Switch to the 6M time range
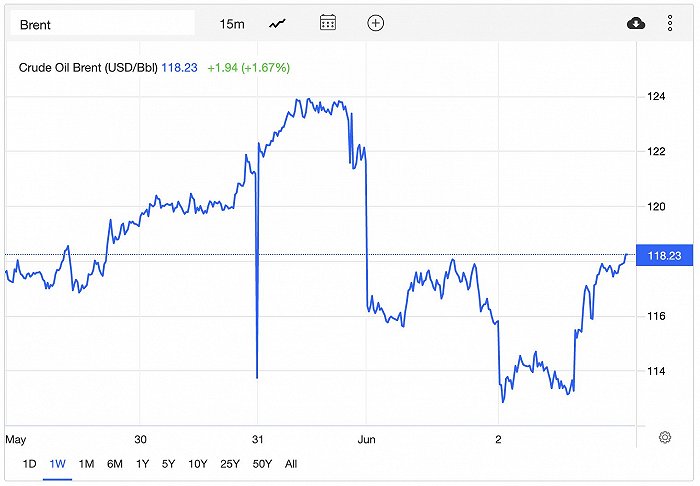Viewport: 700px width, 486px height. tap(115, 464)
